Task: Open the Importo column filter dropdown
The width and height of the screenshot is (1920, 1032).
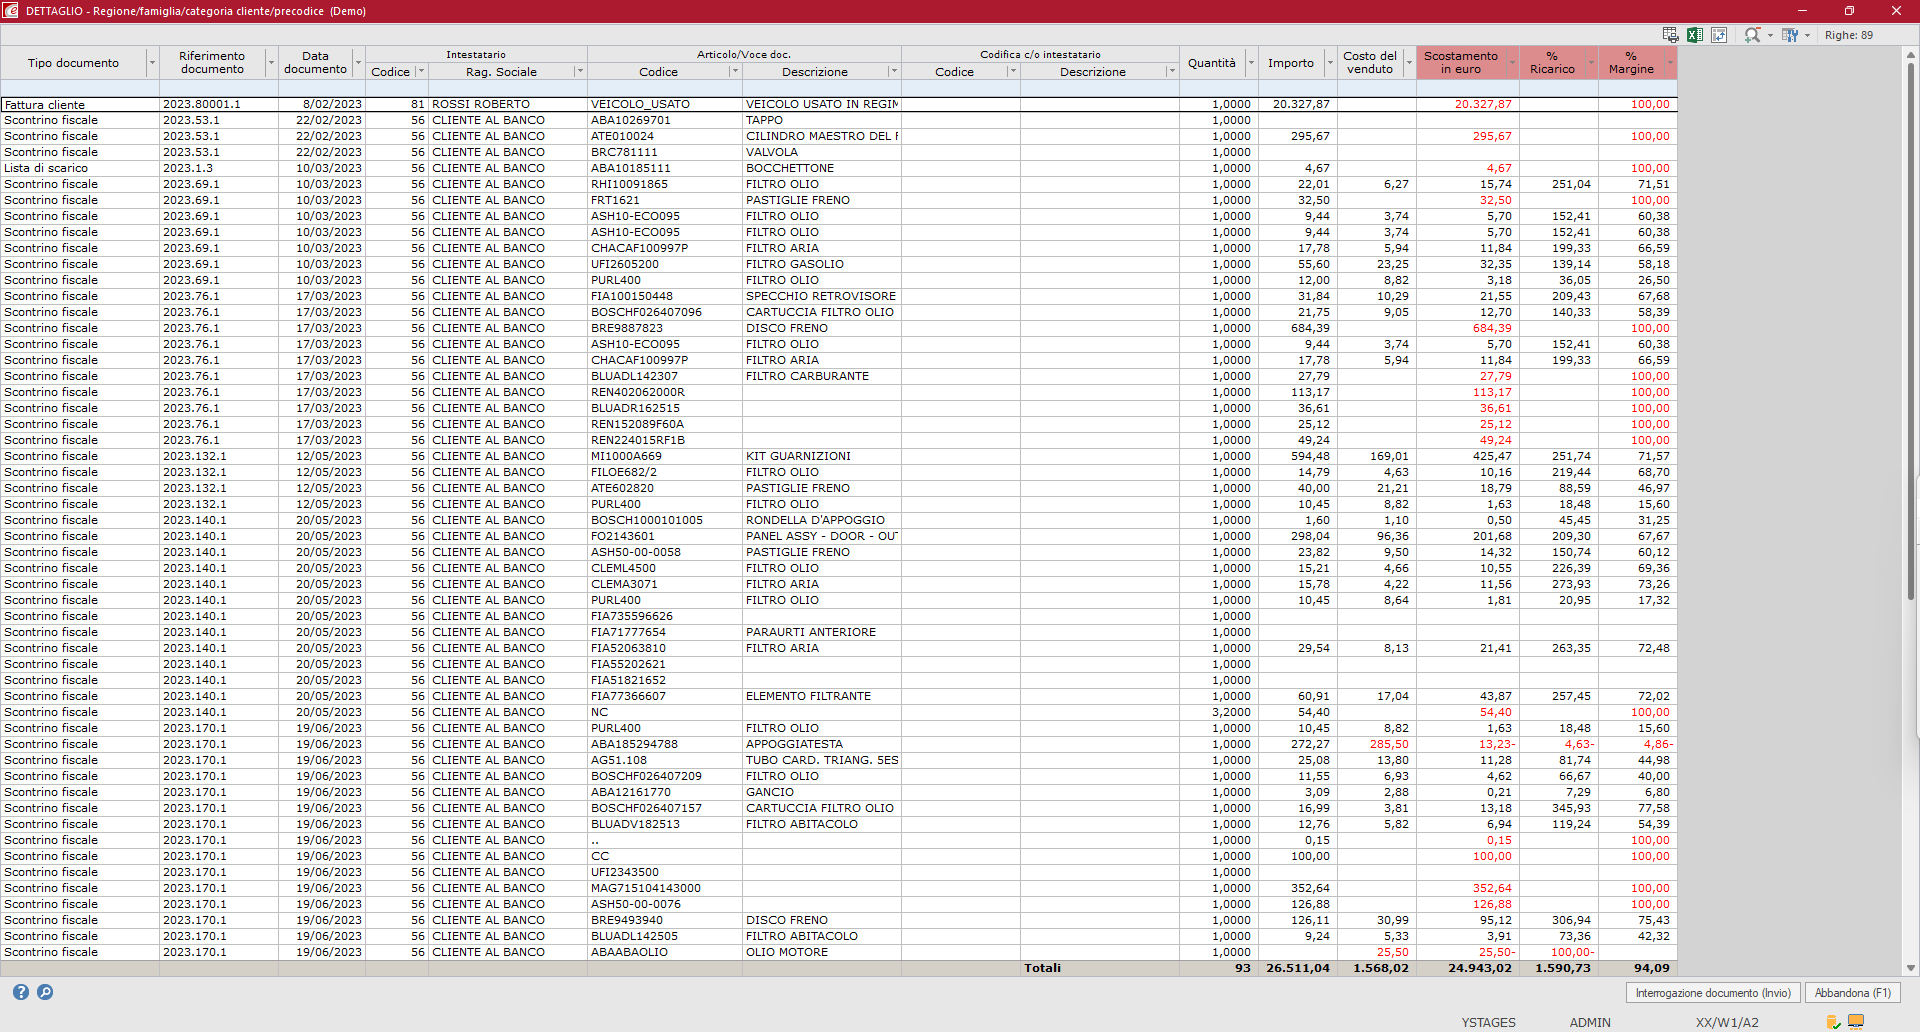Action: (x=1330, y=63)
